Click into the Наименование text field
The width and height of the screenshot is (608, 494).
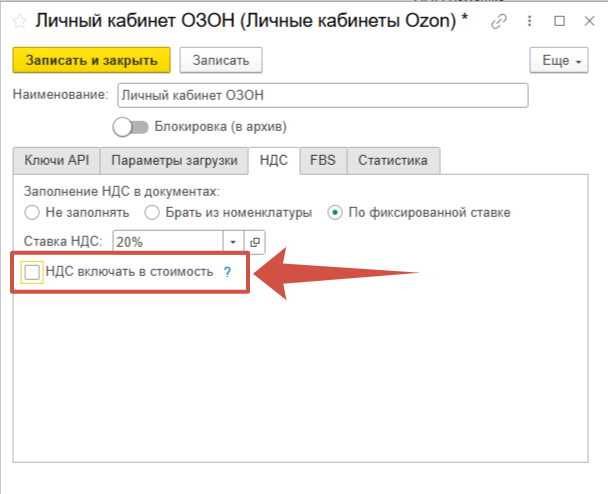click(320, 95)
